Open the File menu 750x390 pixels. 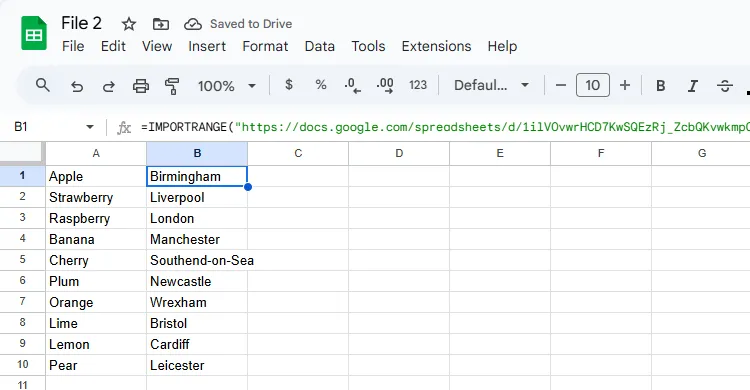click(73, 46)
